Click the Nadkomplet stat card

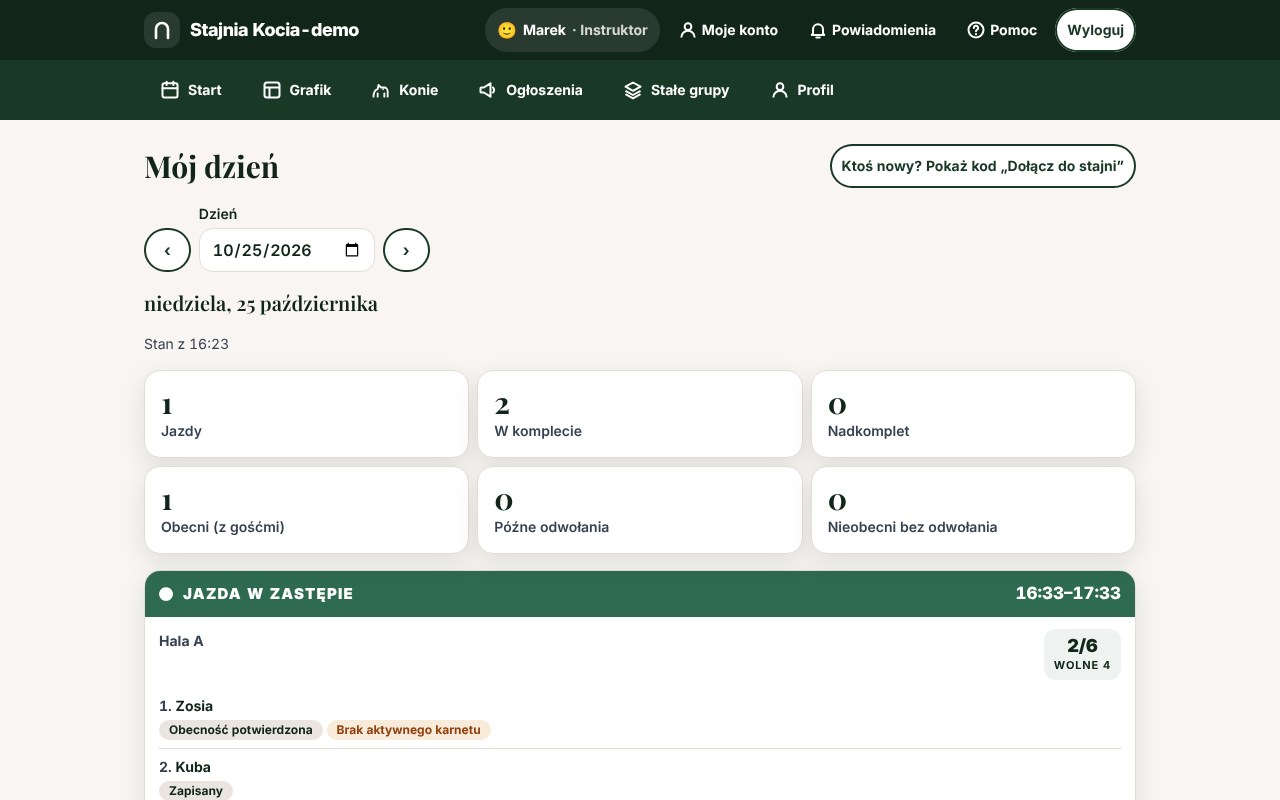coord(973,414)
